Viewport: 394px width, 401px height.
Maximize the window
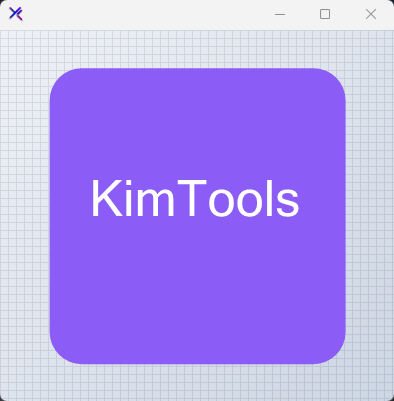coord(325,14)
